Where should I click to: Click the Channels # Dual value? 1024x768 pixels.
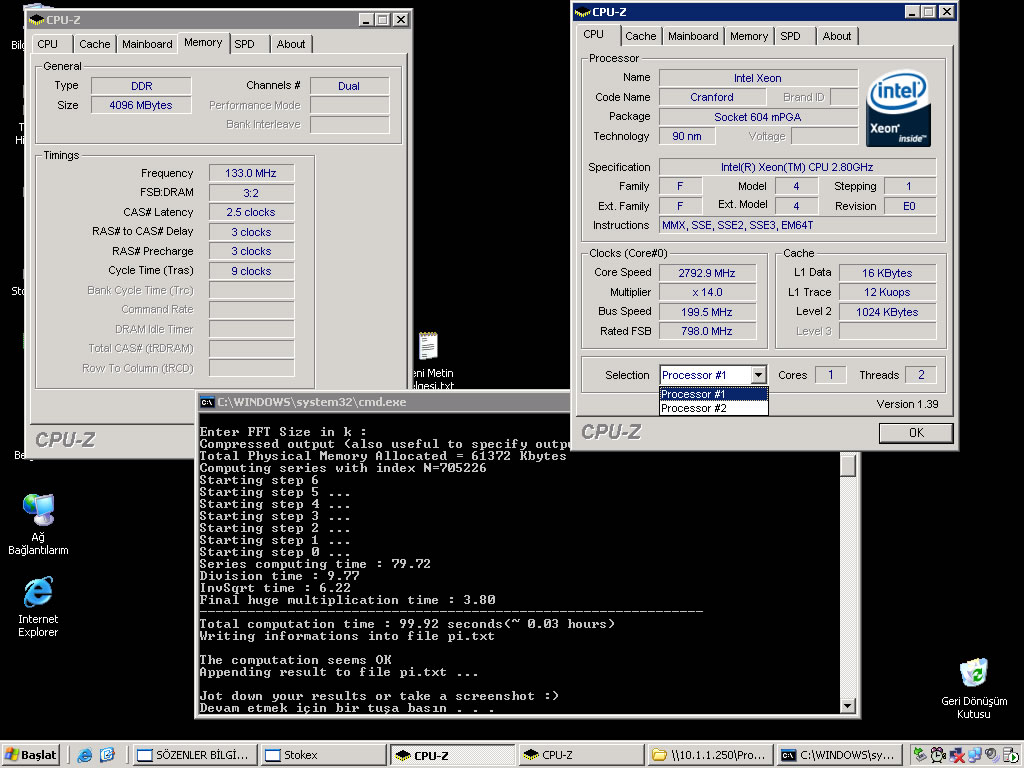click(x=349, y=86)
